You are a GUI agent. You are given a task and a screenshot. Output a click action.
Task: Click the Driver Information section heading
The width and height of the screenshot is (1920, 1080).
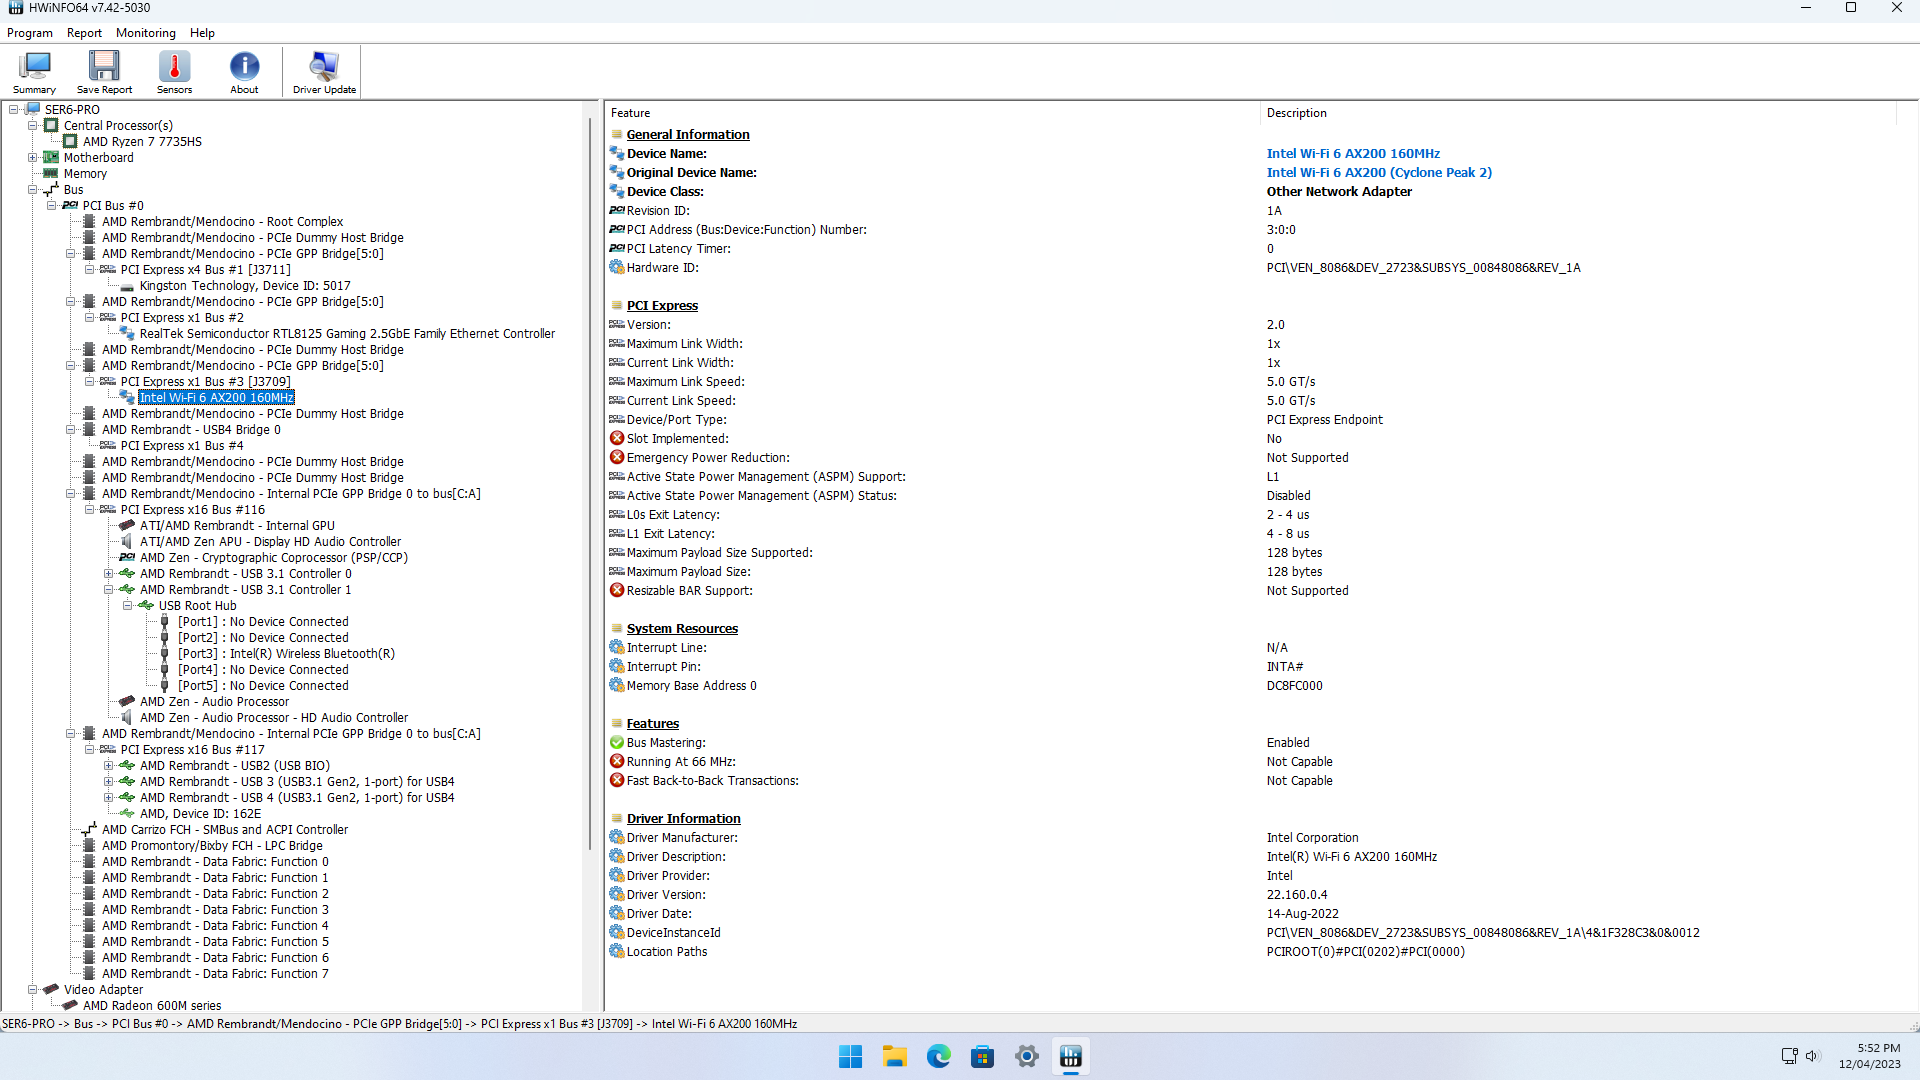click(x=684, y=819)
